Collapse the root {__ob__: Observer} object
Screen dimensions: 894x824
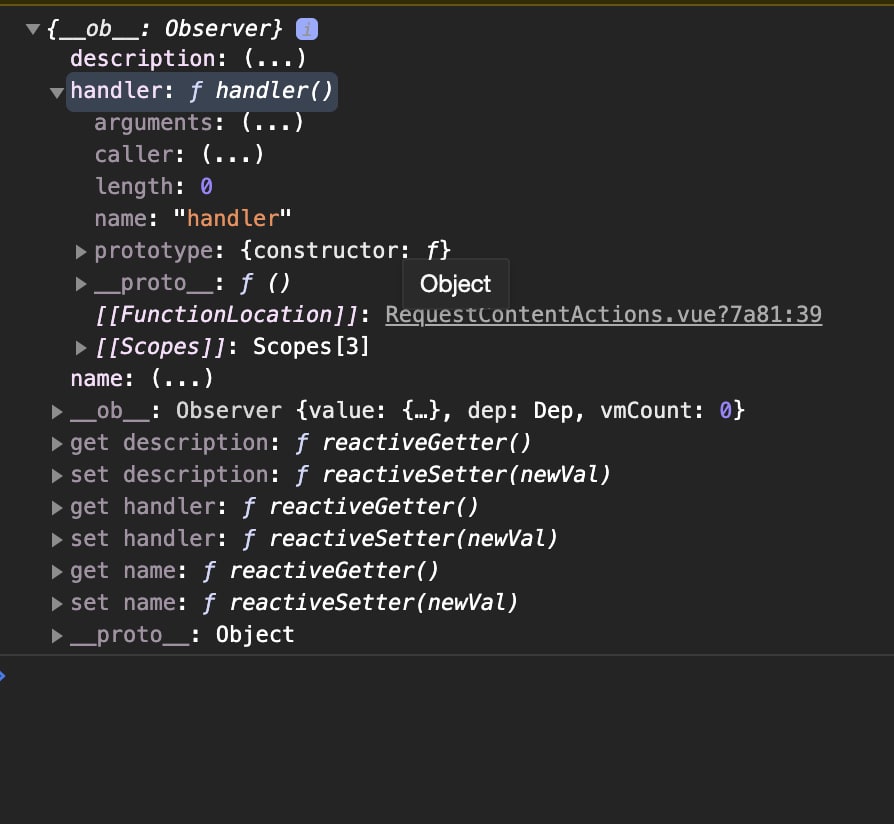point(33,29)
